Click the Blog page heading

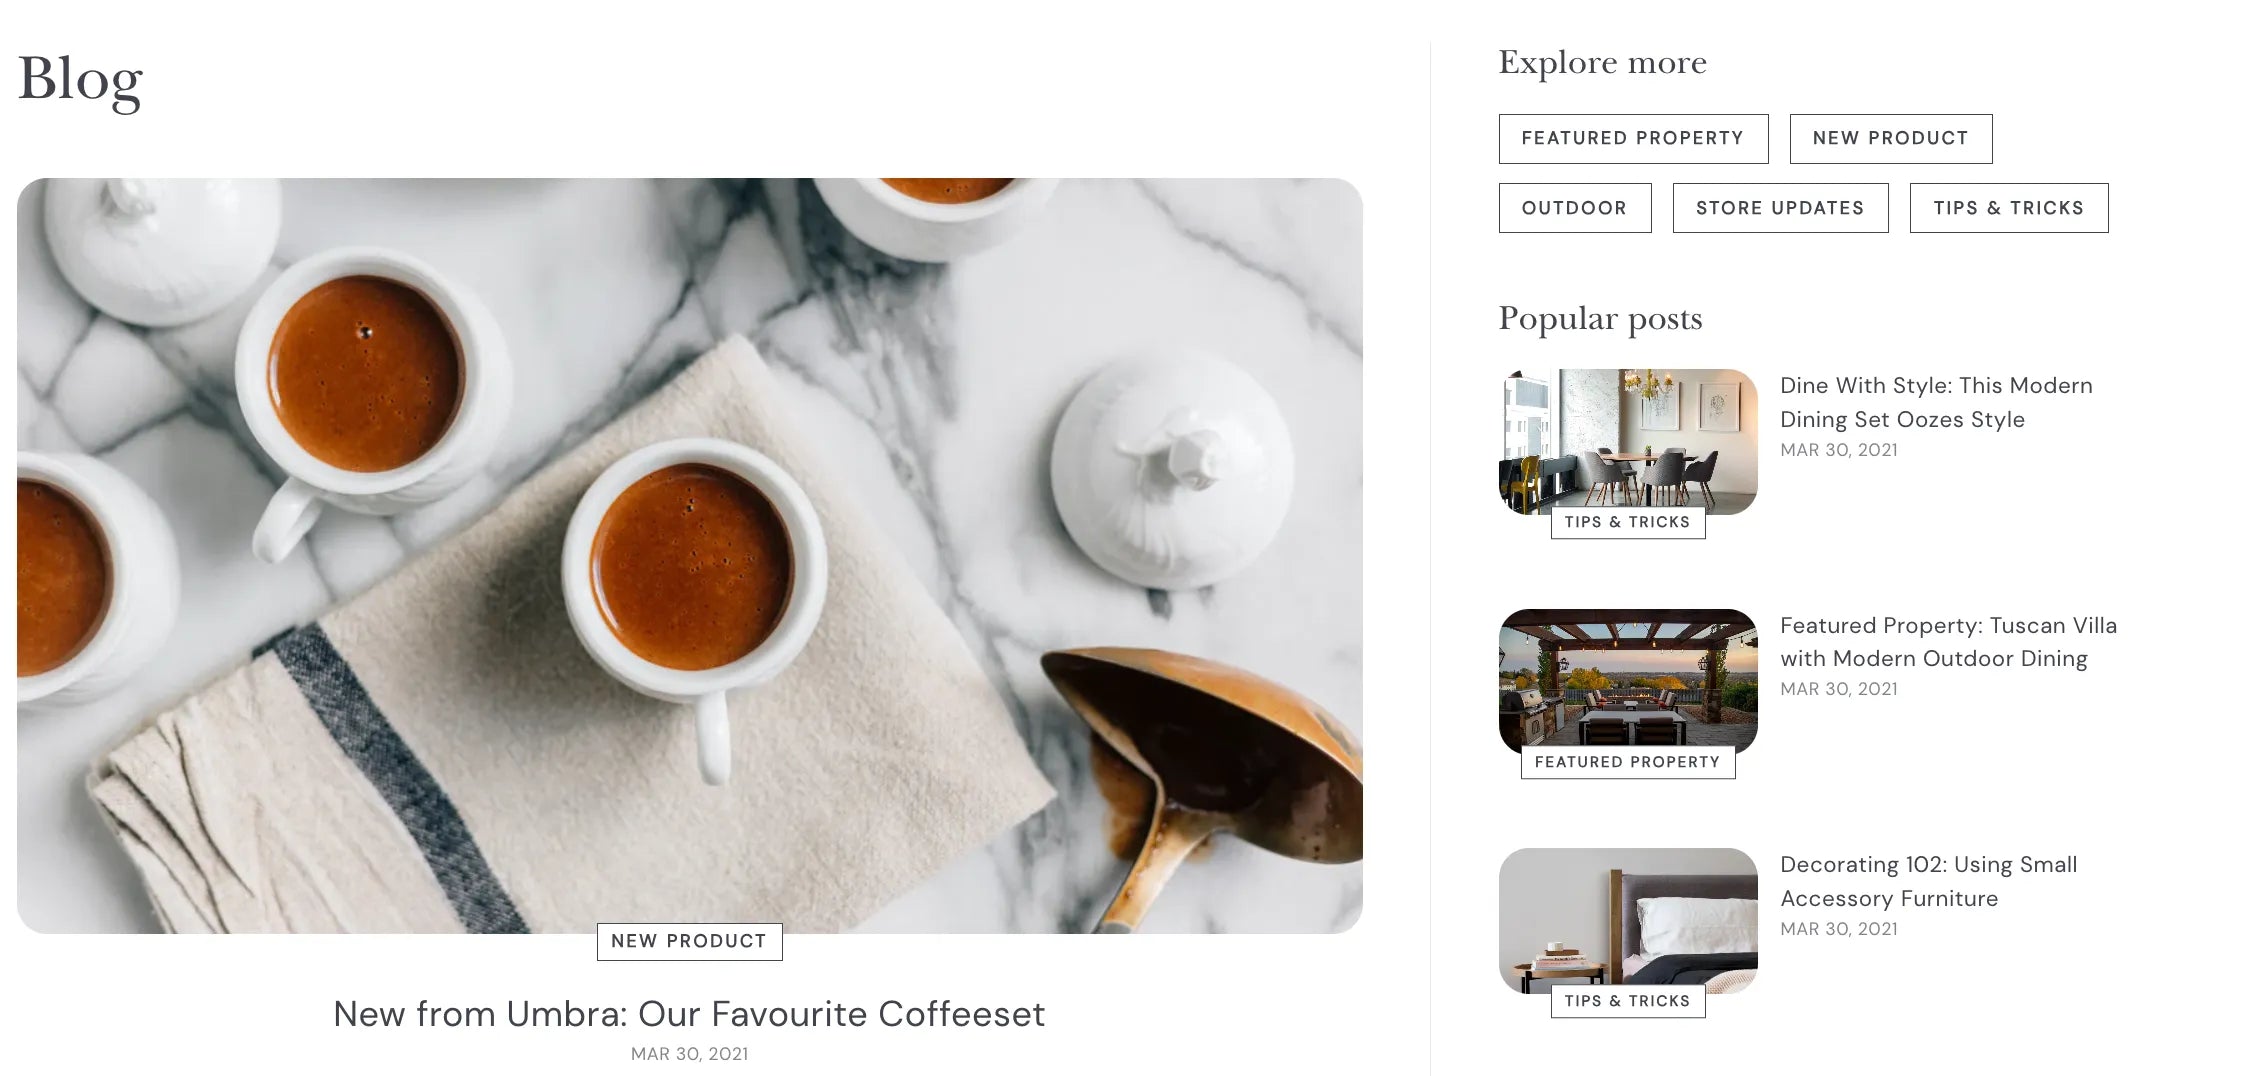tap(80, 79)
